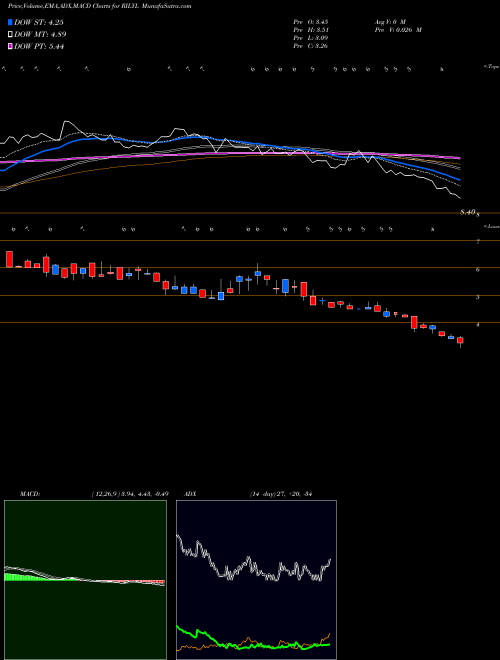Click the MACD (12,26,9) parameter values
This screenshot has height=660, width=500.
click(130, 494)
